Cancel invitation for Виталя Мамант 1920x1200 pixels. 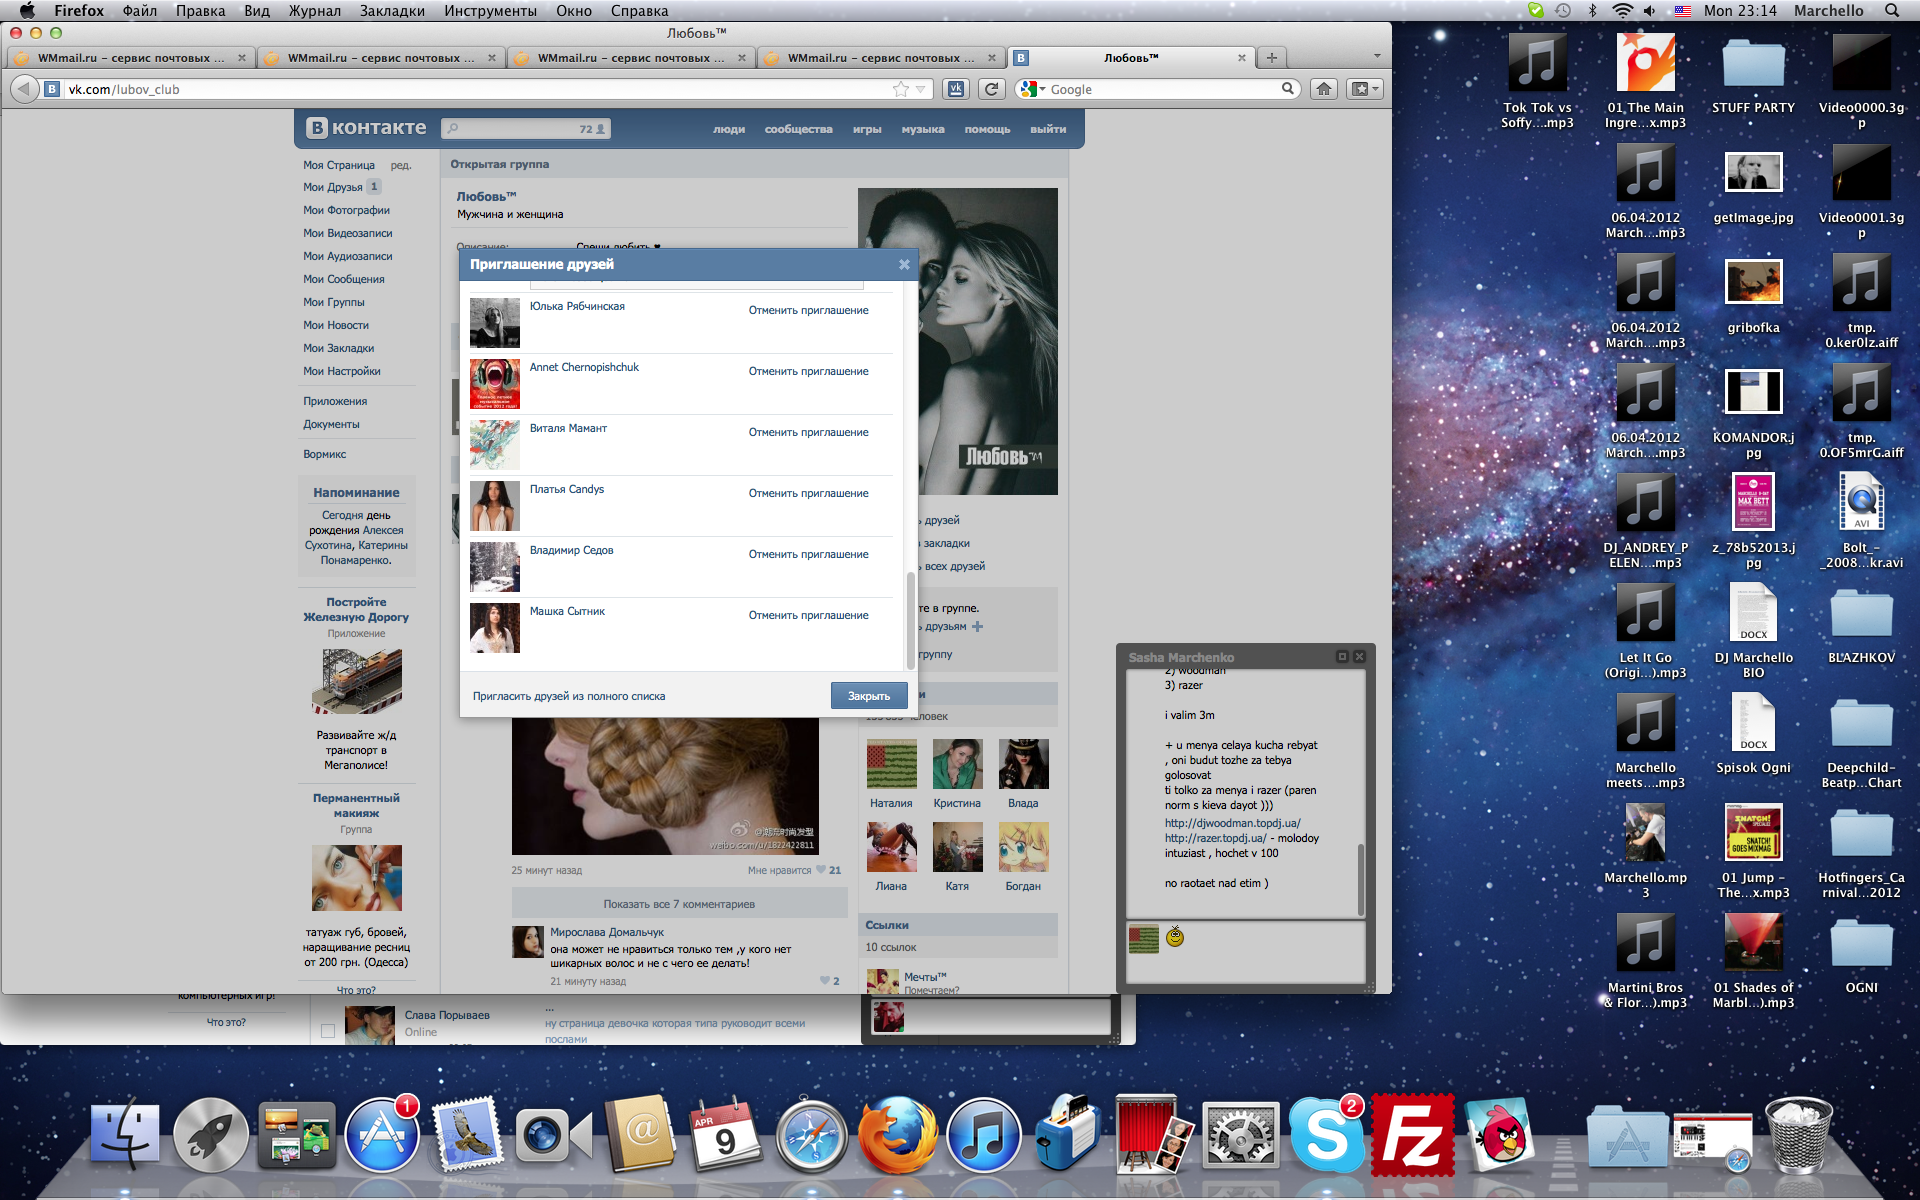[x=808, y=432]
